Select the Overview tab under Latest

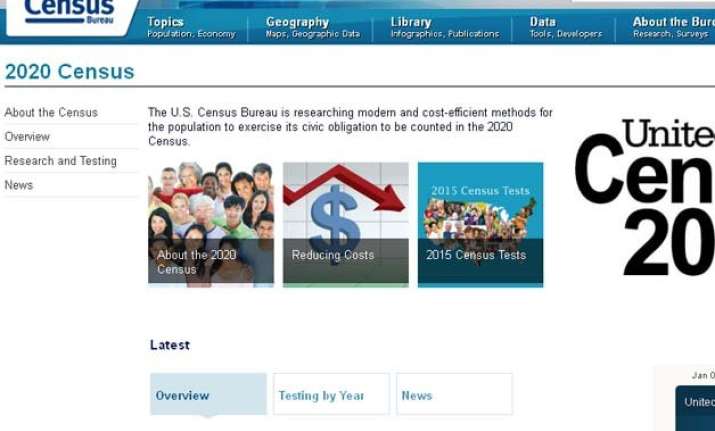coord(208,394)
